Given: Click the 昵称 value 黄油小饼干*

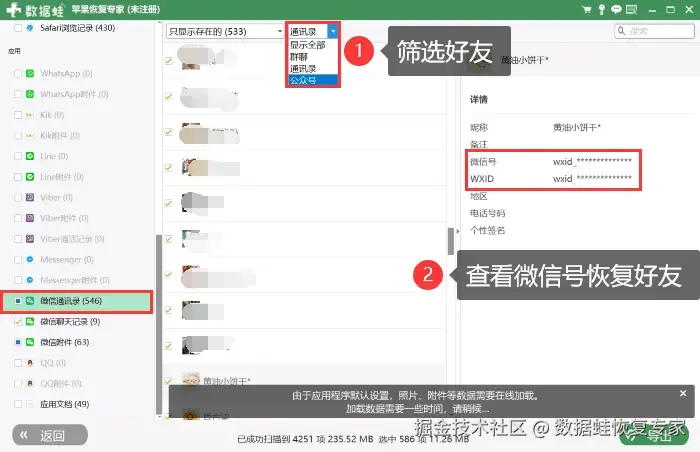Looking at the screenshot, I should 577,128.
